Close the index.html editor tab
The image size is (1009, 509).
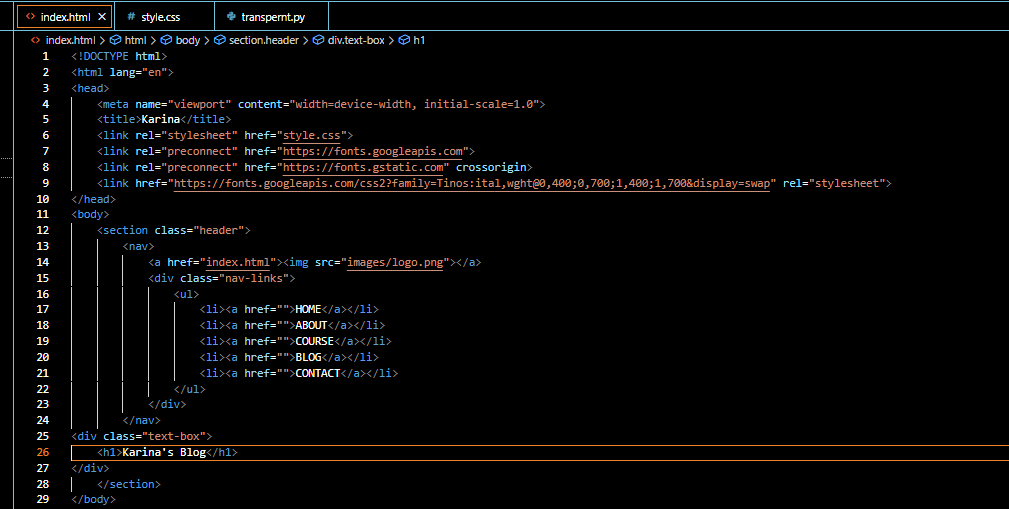click(x=102, y=17)
